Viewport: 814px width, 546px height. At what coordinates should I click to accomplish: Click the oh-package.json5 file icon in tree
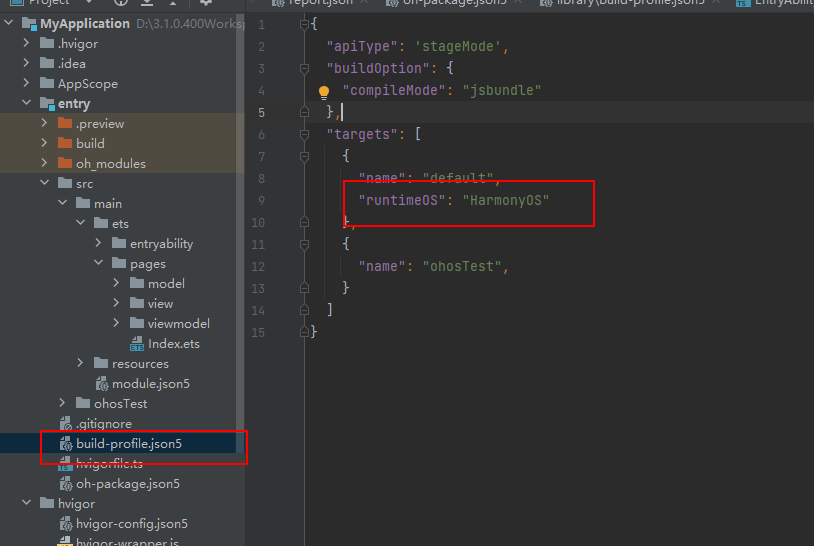[65, 484]
